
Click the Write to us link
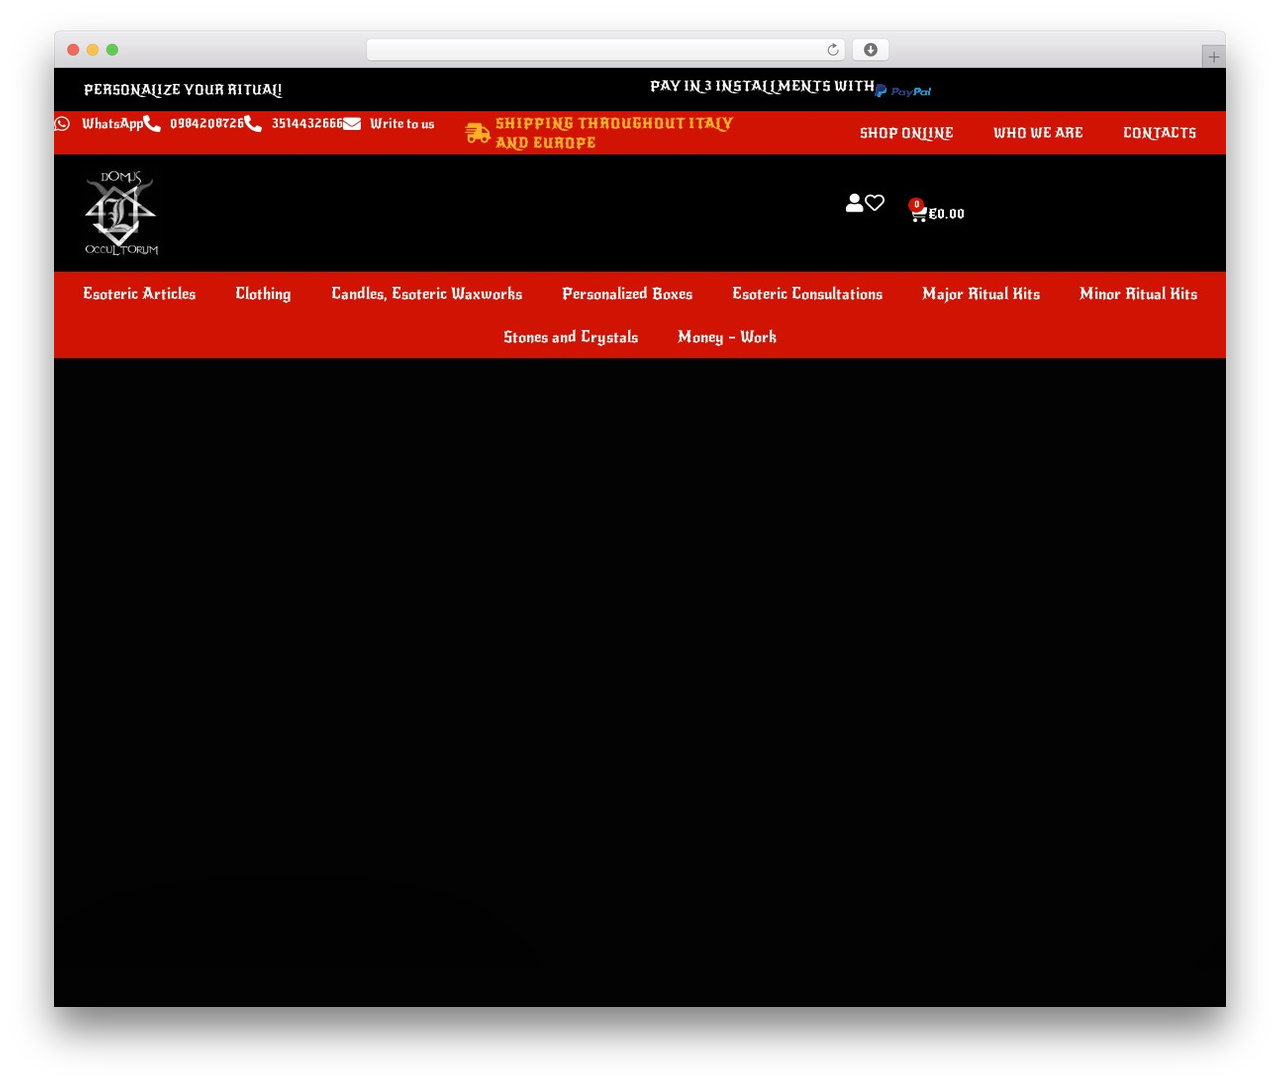pyautogui.click(x=402, y=124)
